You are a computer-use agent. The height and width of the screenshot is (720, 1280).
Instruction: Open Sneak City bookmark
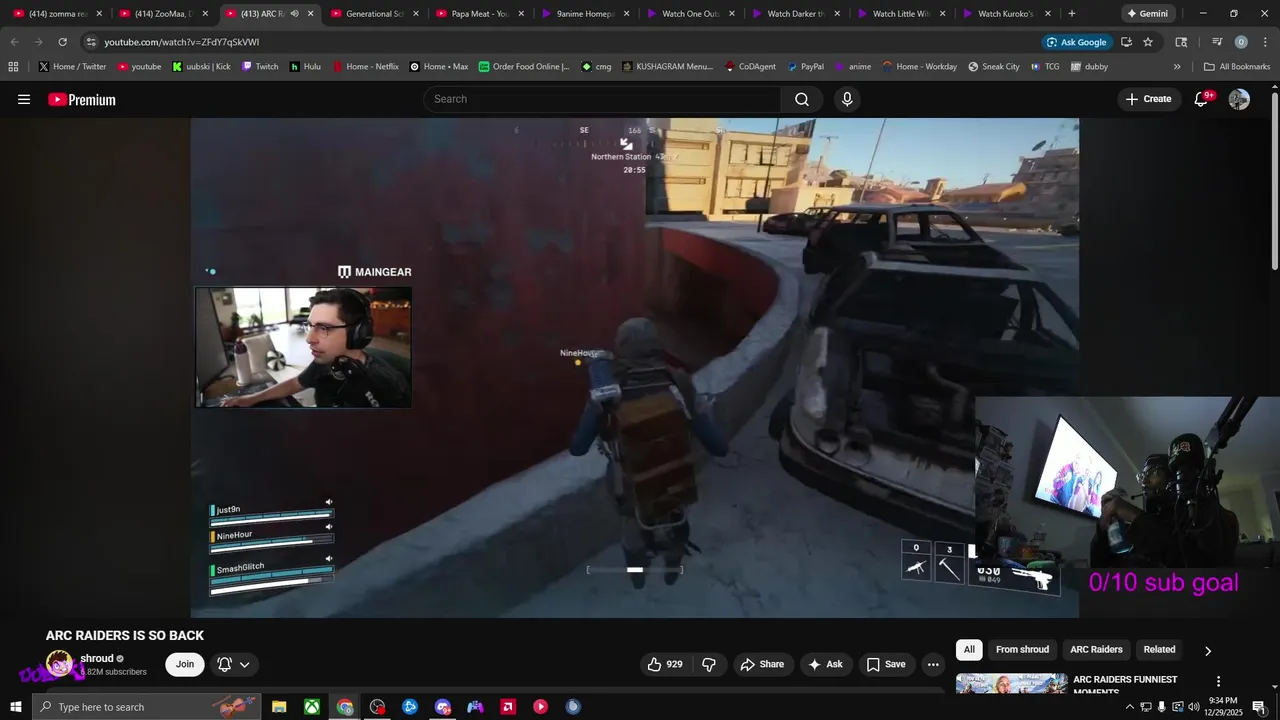pos(994,67)
